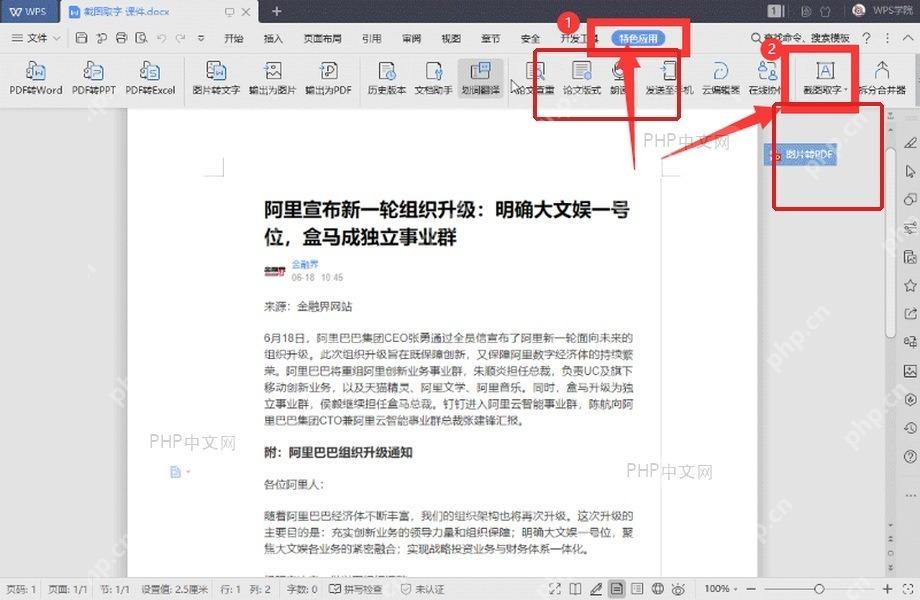Launch 图片转文字 image-to-text tool
This screenshot has width=920, height=600.
coord(216,78)
